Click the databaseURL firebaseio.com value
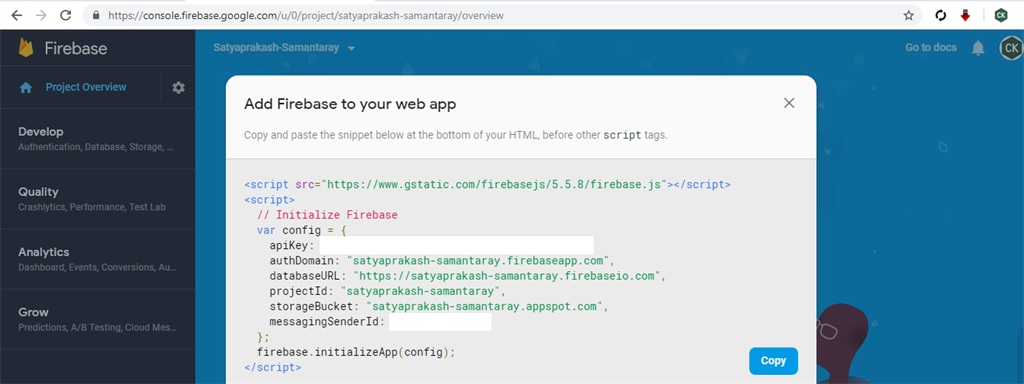 pos(506,276)
